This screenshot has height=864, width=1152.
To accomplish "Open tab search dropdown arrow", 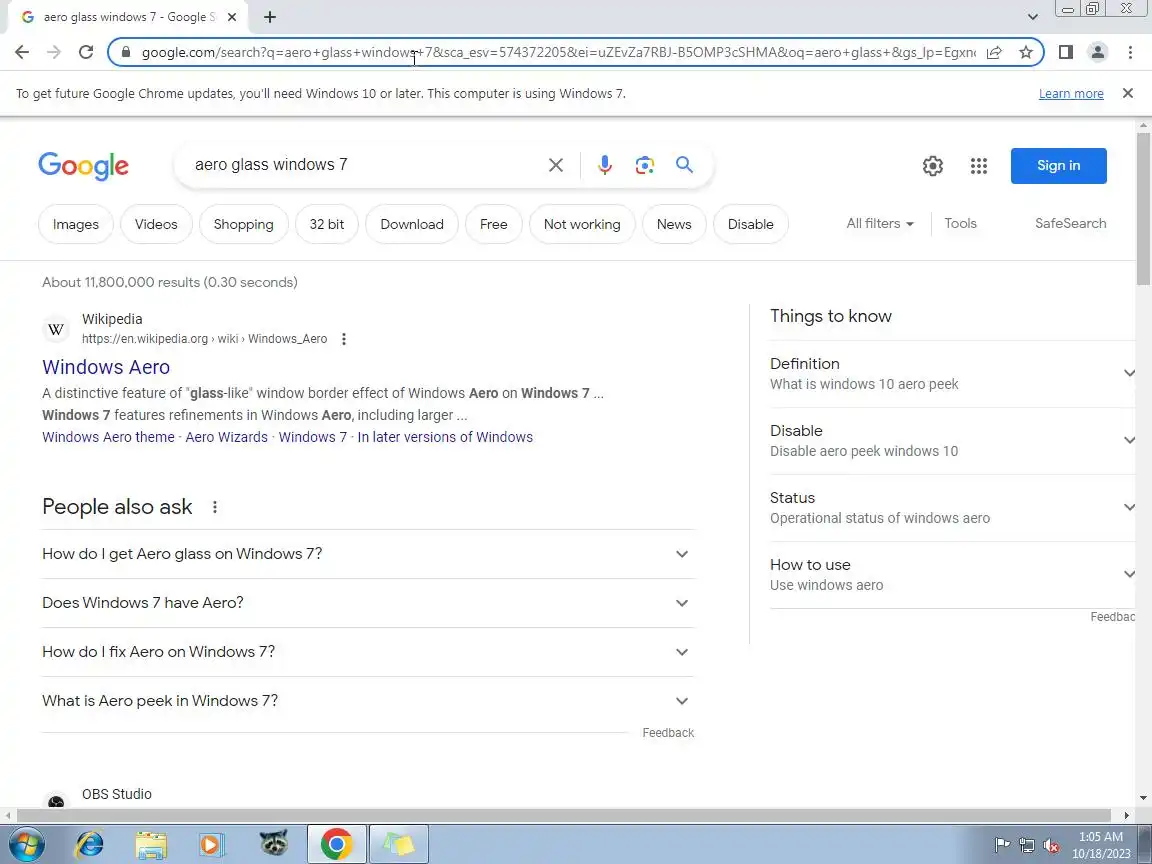I will 1032,17.
